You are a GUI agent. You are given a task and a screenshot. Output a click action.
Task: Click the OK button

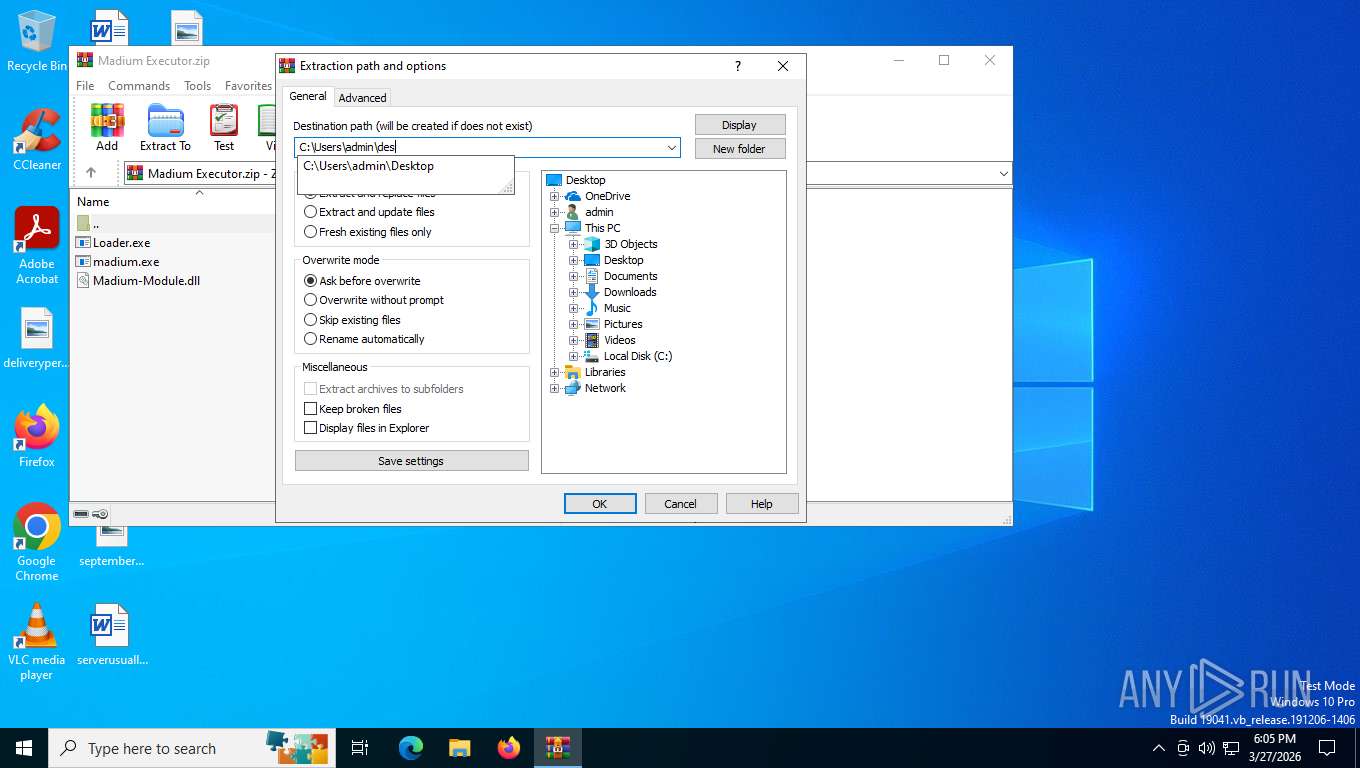click(x=600, y=504)
